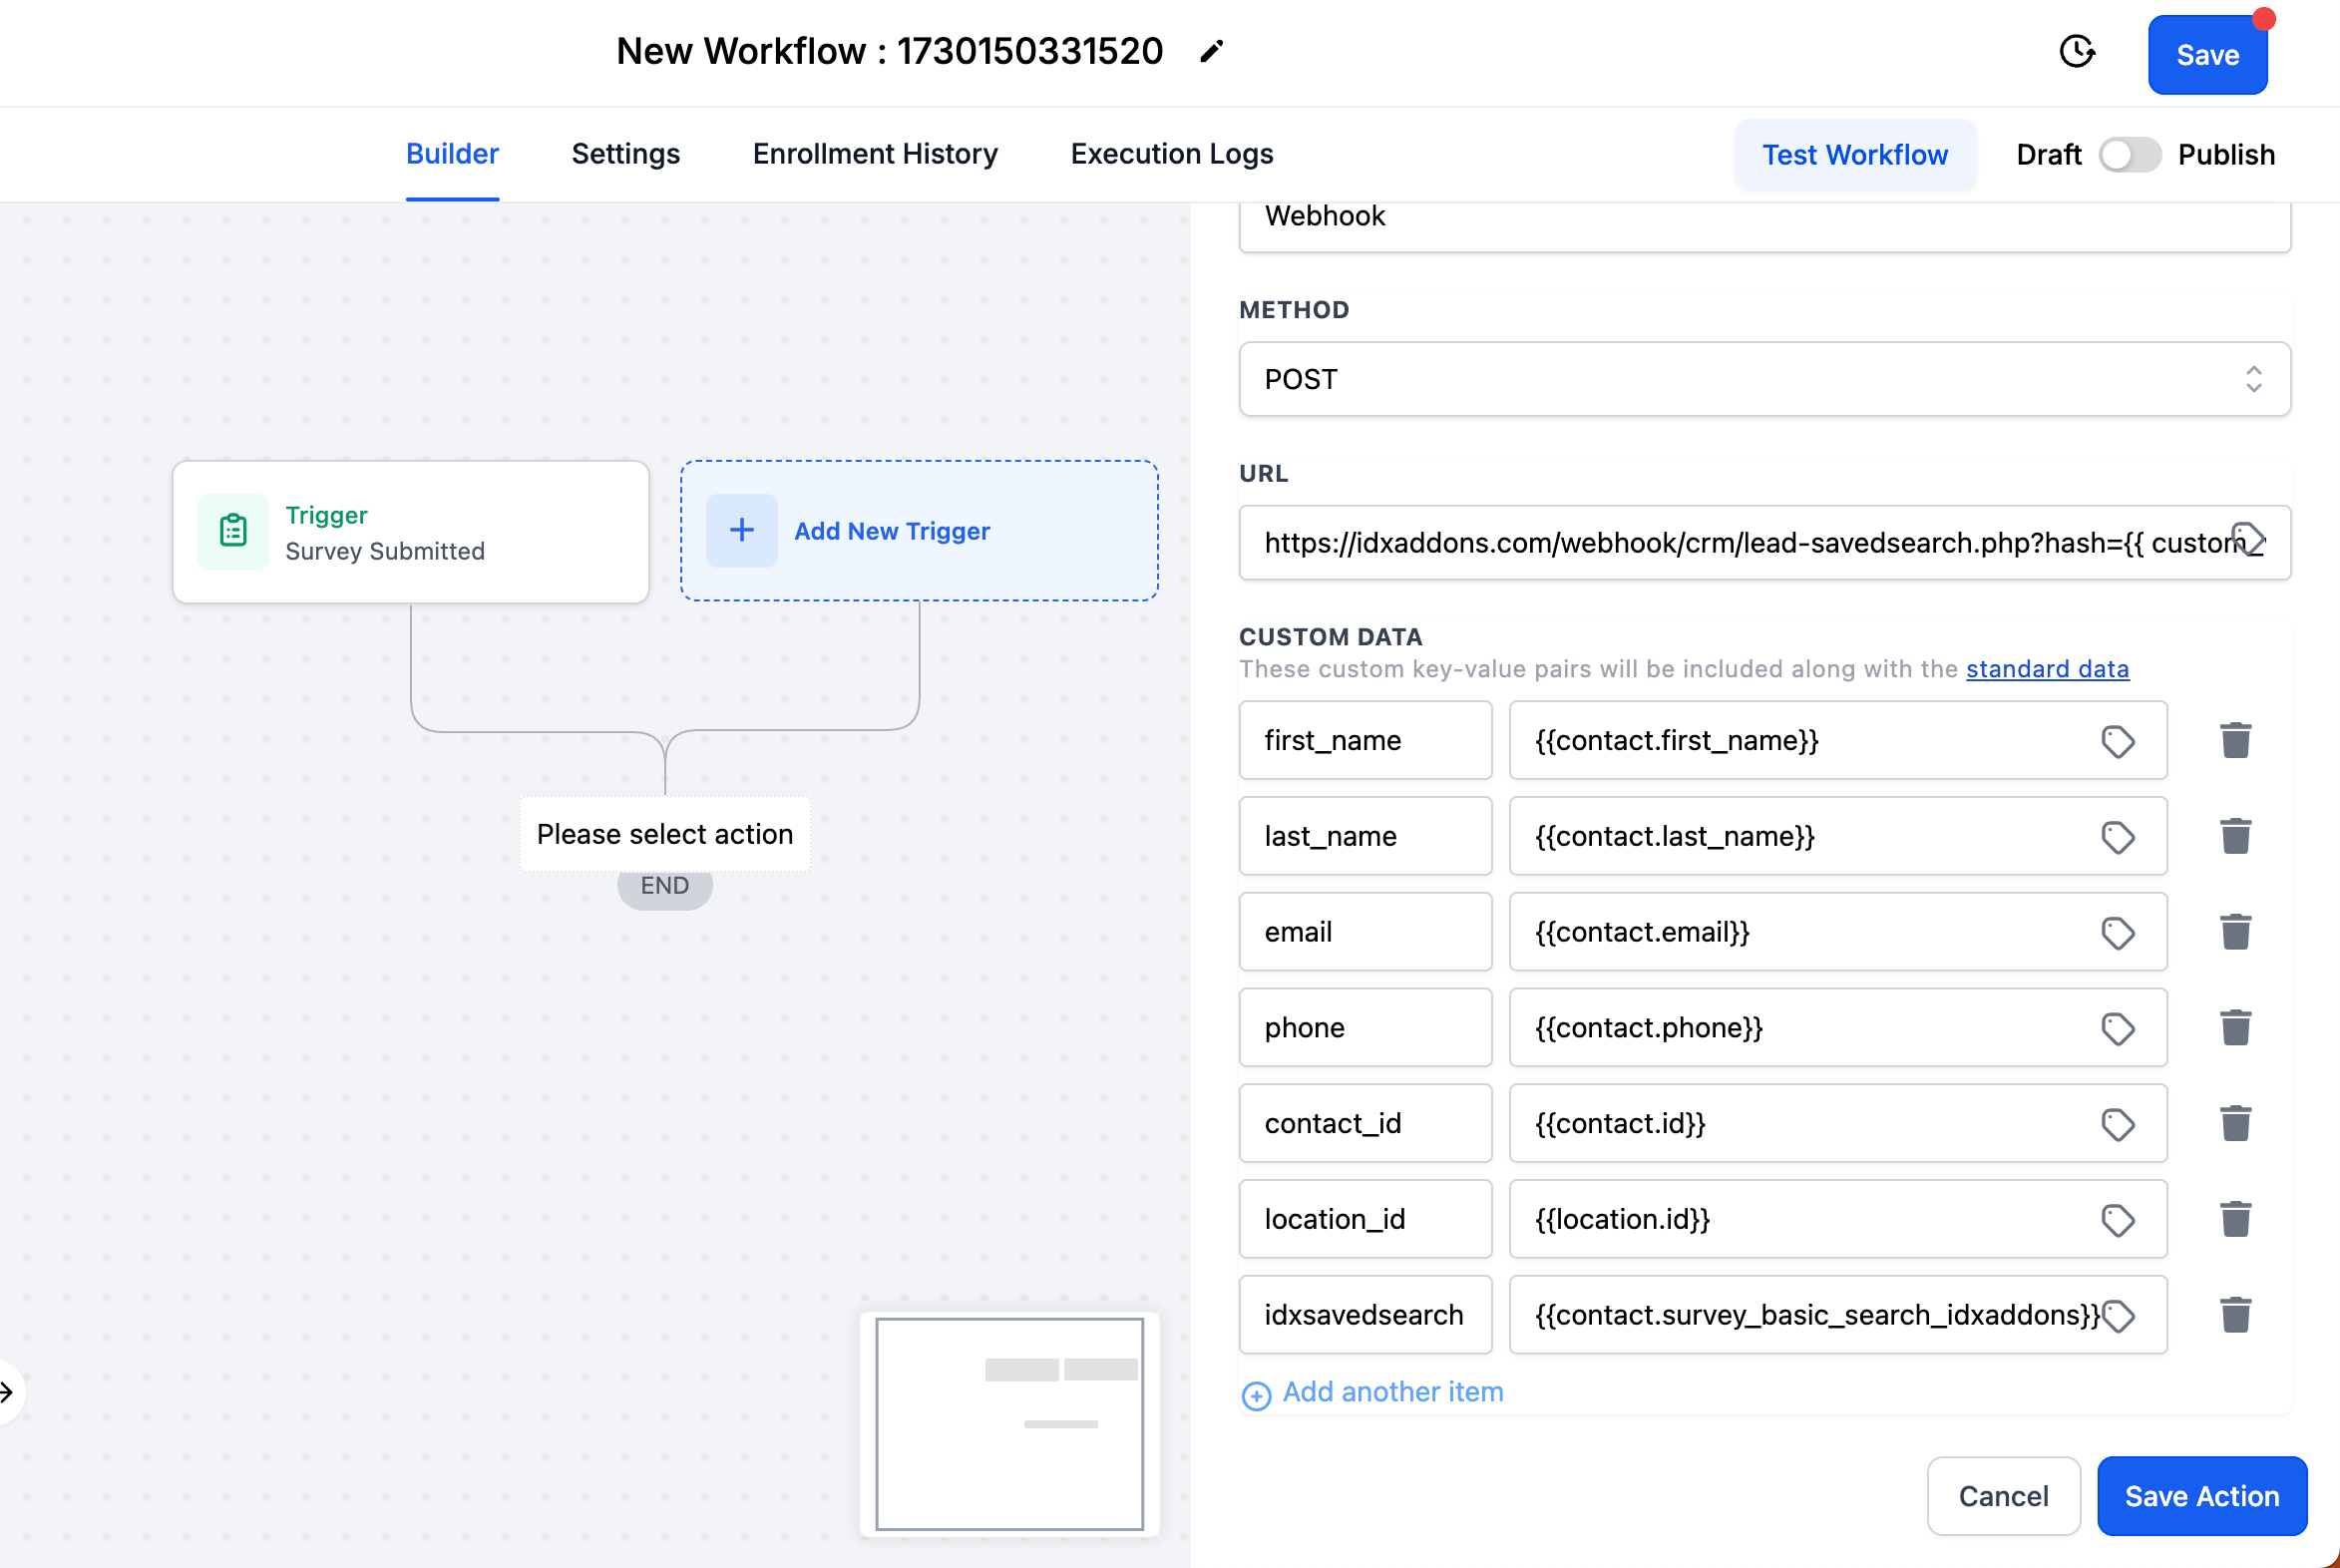
Task: Delete the first_name custom data row
Action: pos(2235,741)
